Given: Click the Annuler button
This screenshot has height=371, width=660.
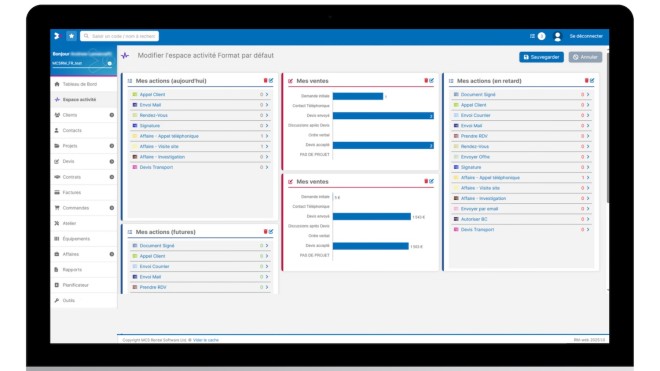Looking at the screenshot, I should pos(585,57).
